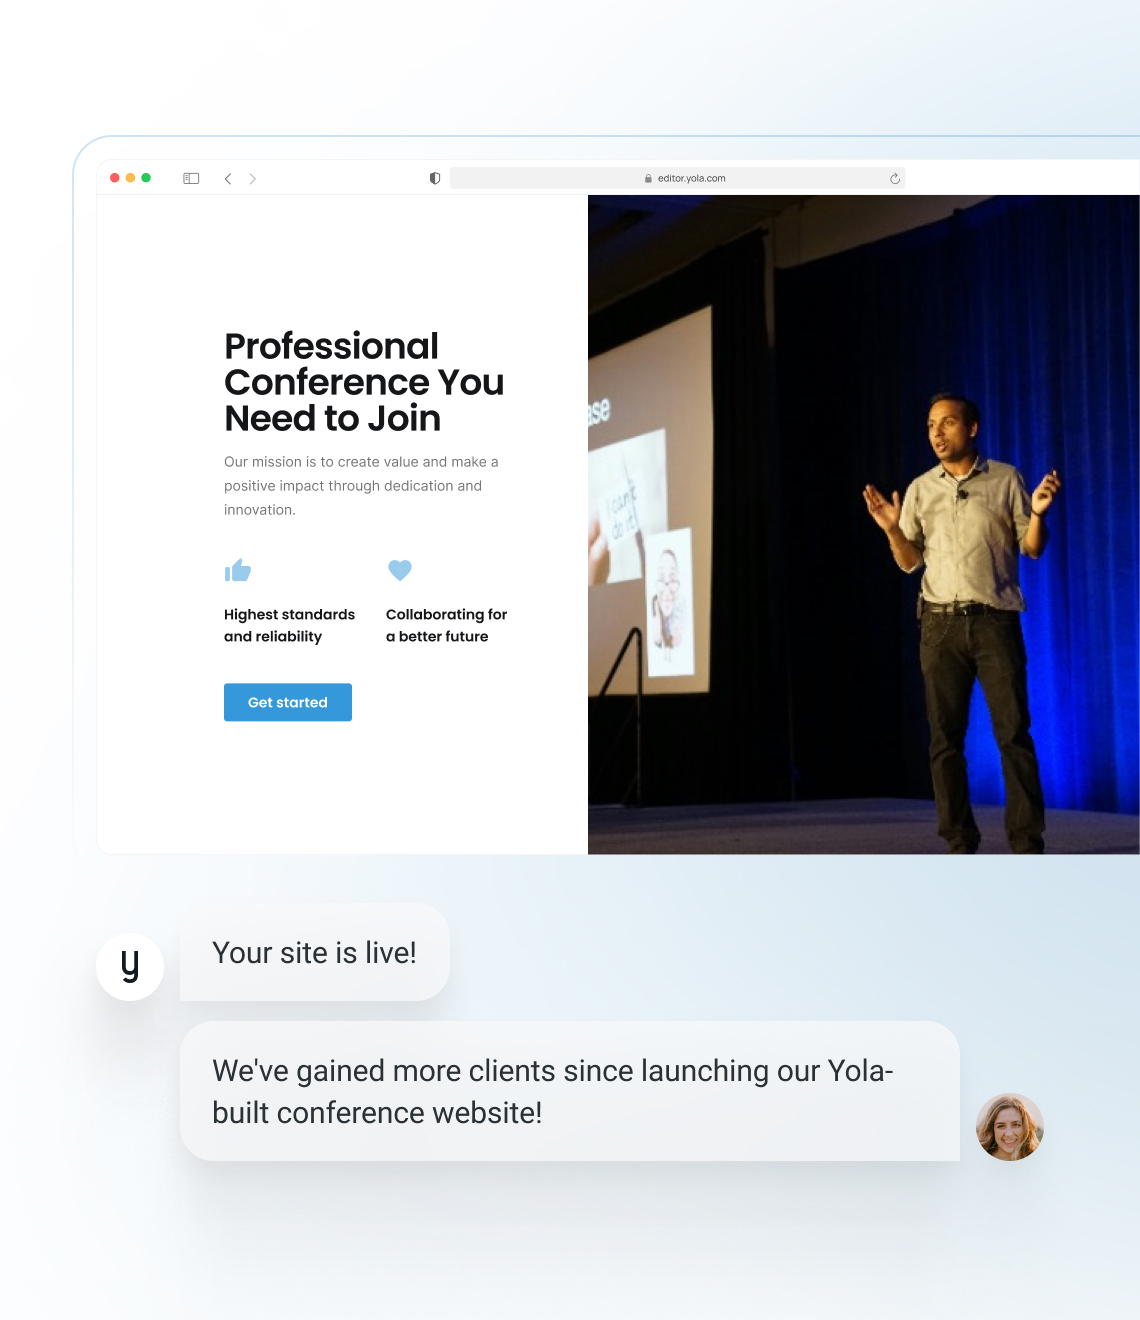The width and height of the screenshot is (1140, 1320).
Task: Toggle the browser sidebar icon
Action: tap(191, 178)
